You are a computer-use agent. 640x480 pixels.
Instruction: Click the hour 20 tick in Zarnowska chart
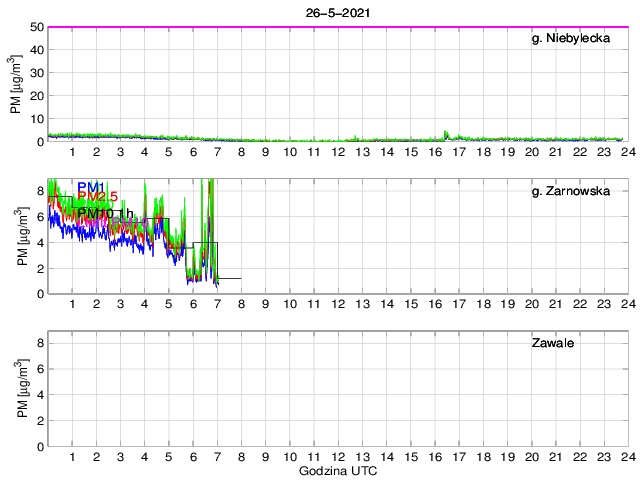(x=531, y=304)
